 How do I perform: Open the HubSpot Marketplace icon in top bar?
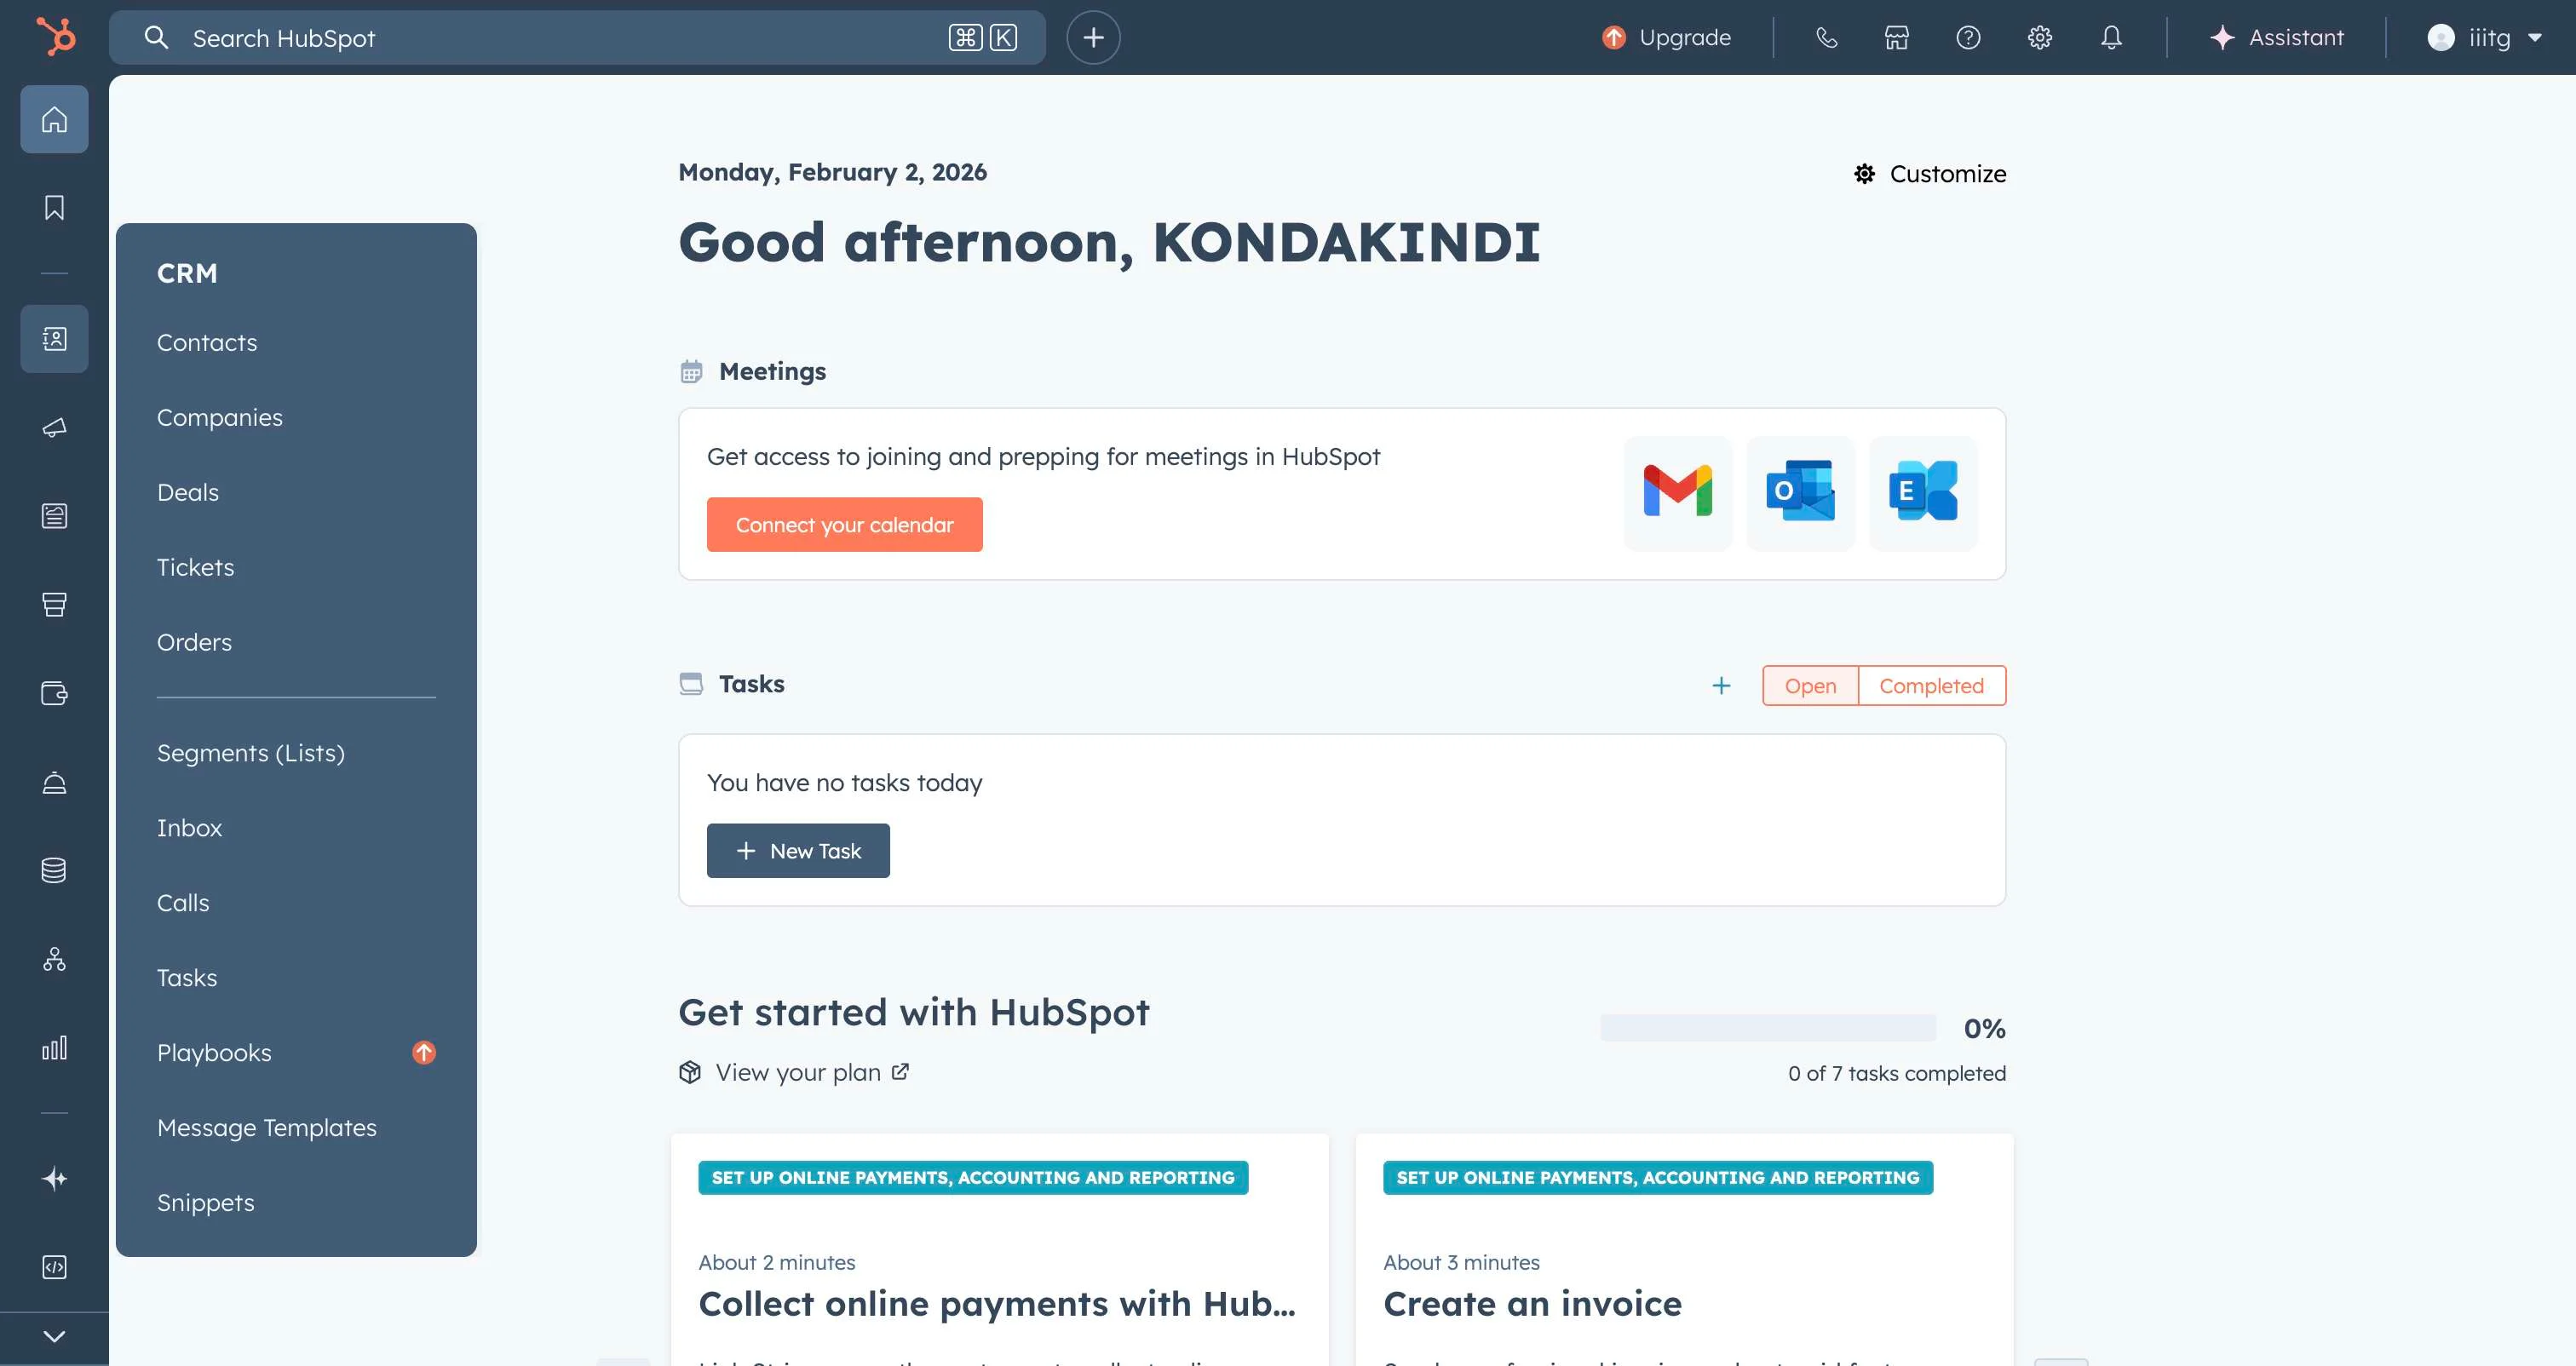click(x=1896, y=38)
